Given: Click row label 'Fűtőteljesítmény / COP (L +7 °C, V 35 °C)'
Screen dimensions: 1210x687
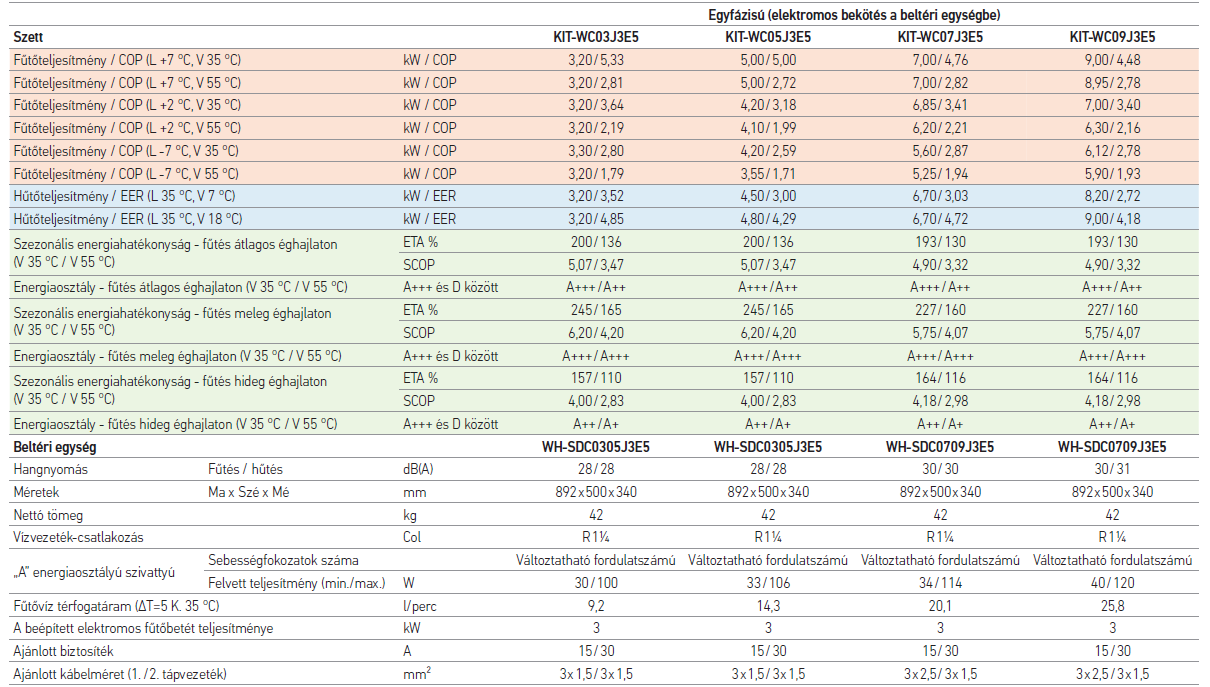Looking at the screenshot, I should pyautogui.click(x=127, y=60).
